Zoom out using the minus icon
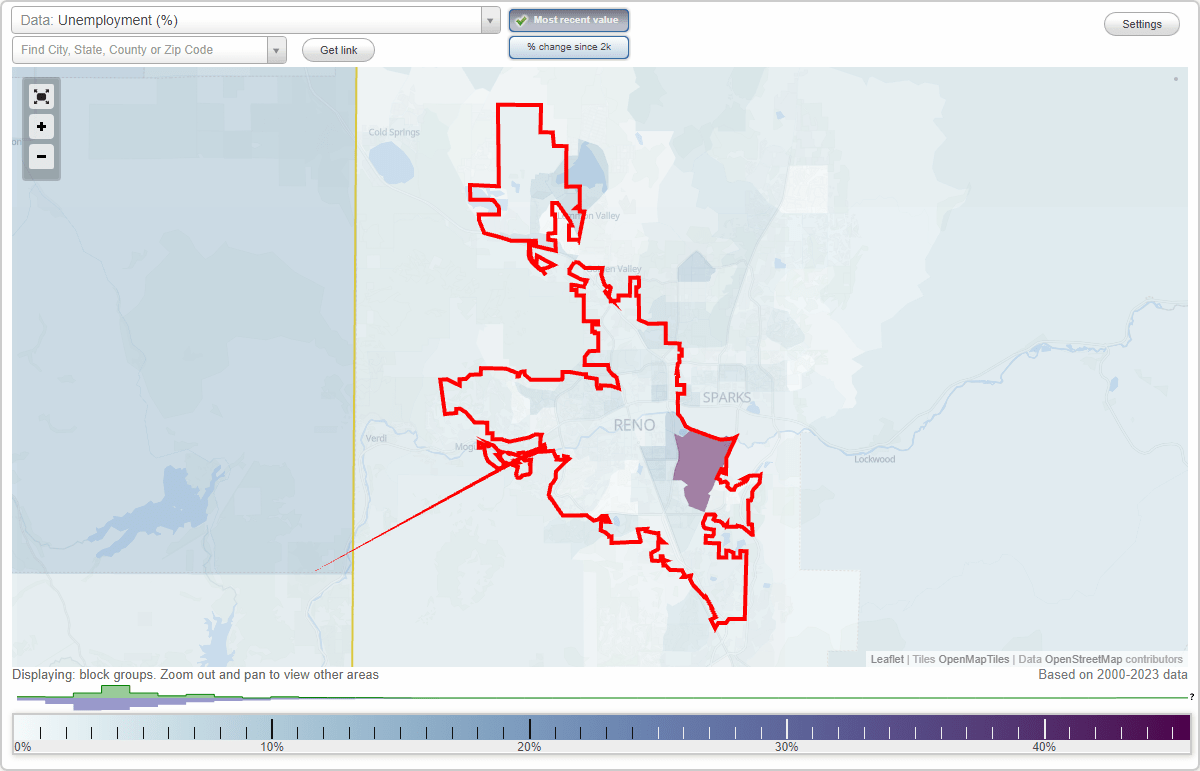This screenshot has height=771, width=1200. 41,157
